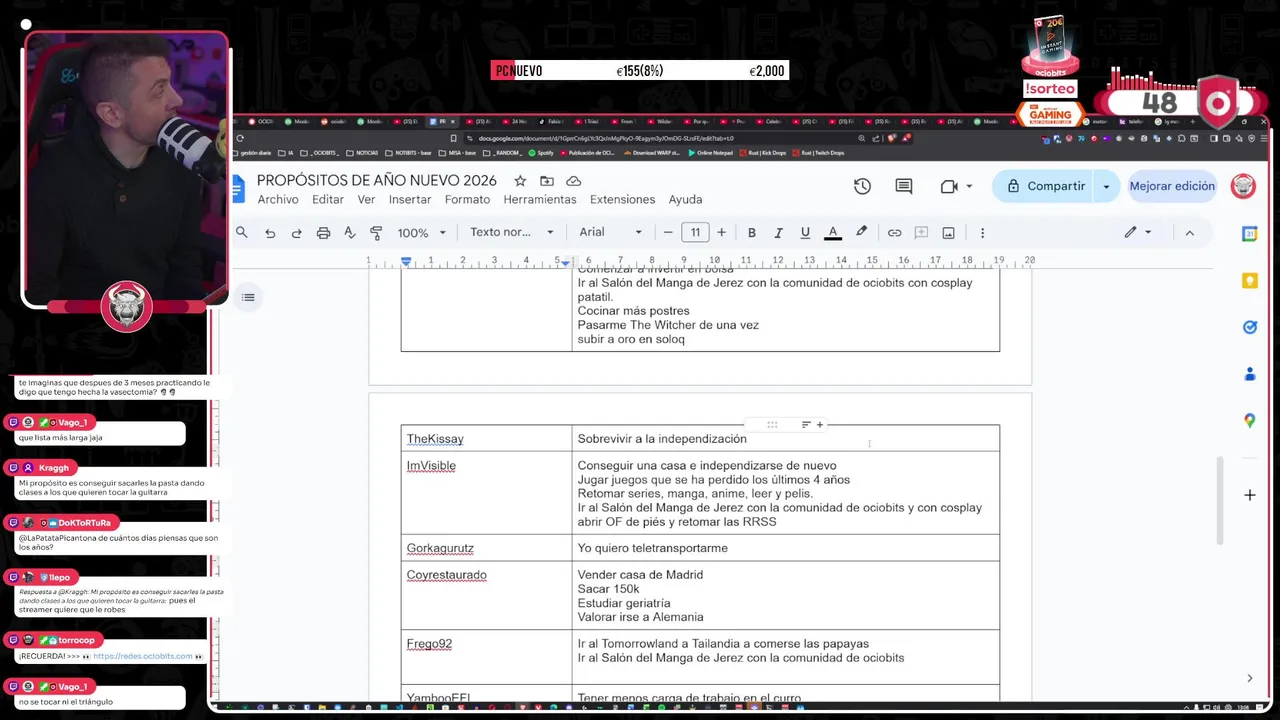1280x720 pixels.
Task: Click the font size field showing 11
Action: pyautogui.click(x=695, y=232)
